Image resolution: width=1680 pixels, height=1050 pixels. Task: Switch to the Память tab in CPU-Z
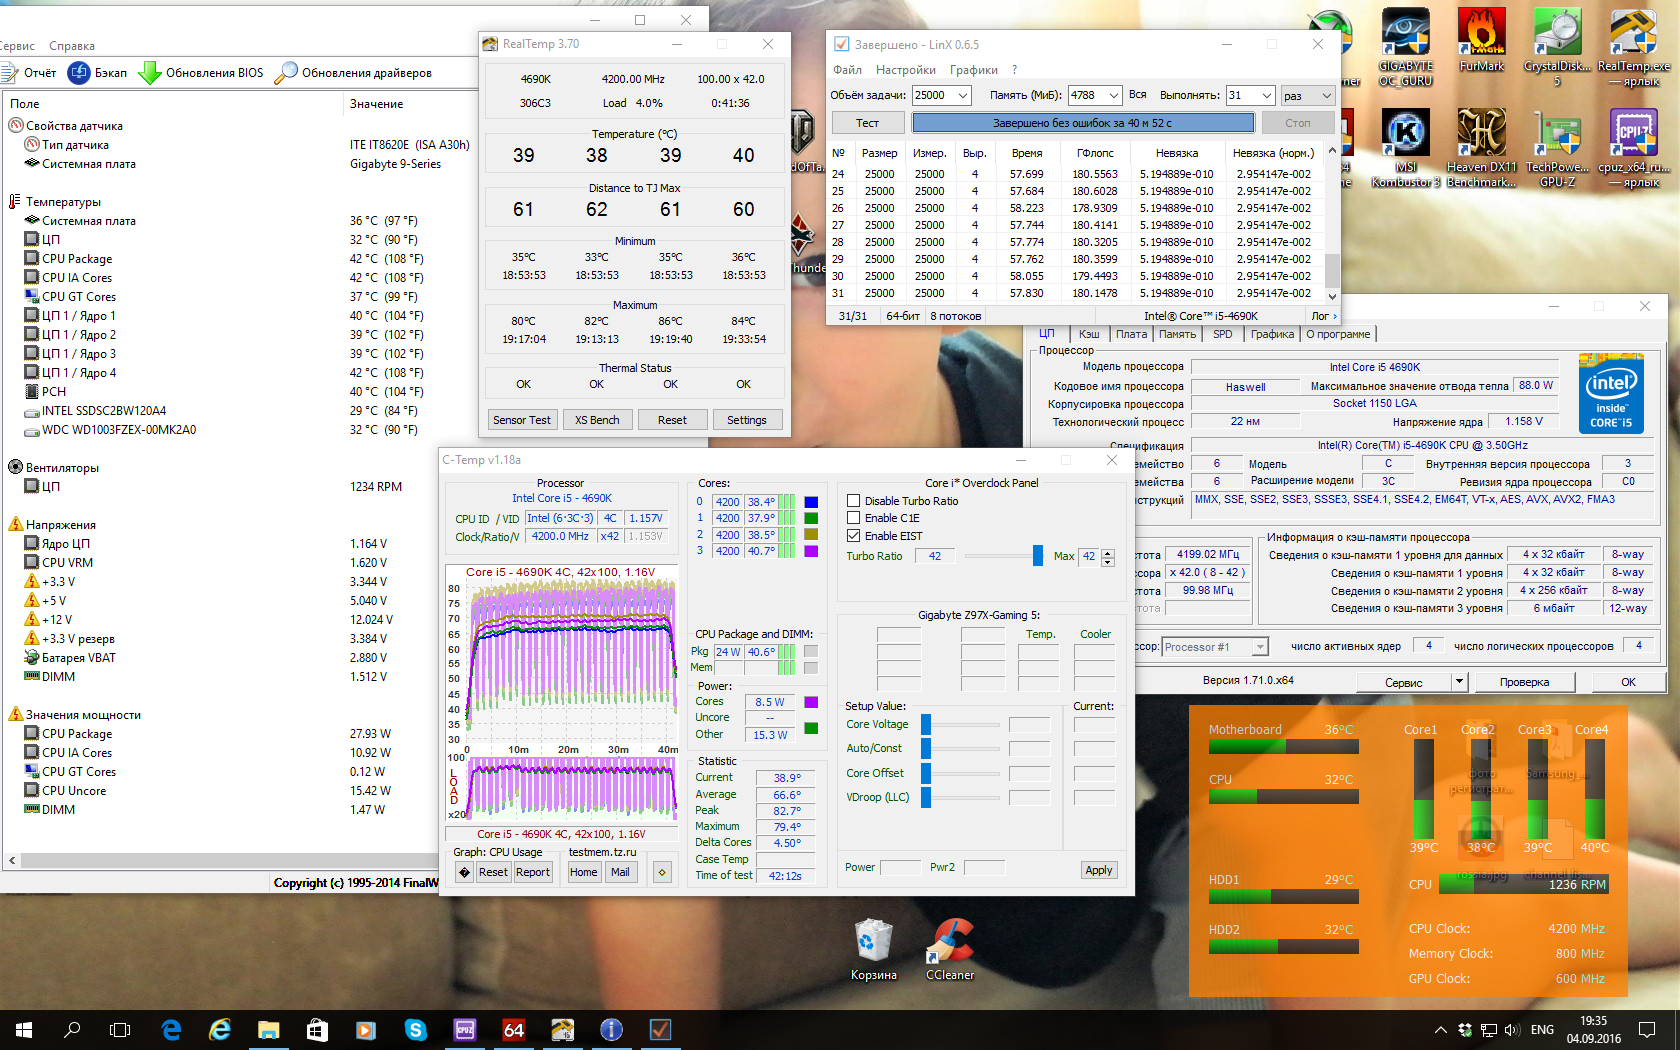1177,334
